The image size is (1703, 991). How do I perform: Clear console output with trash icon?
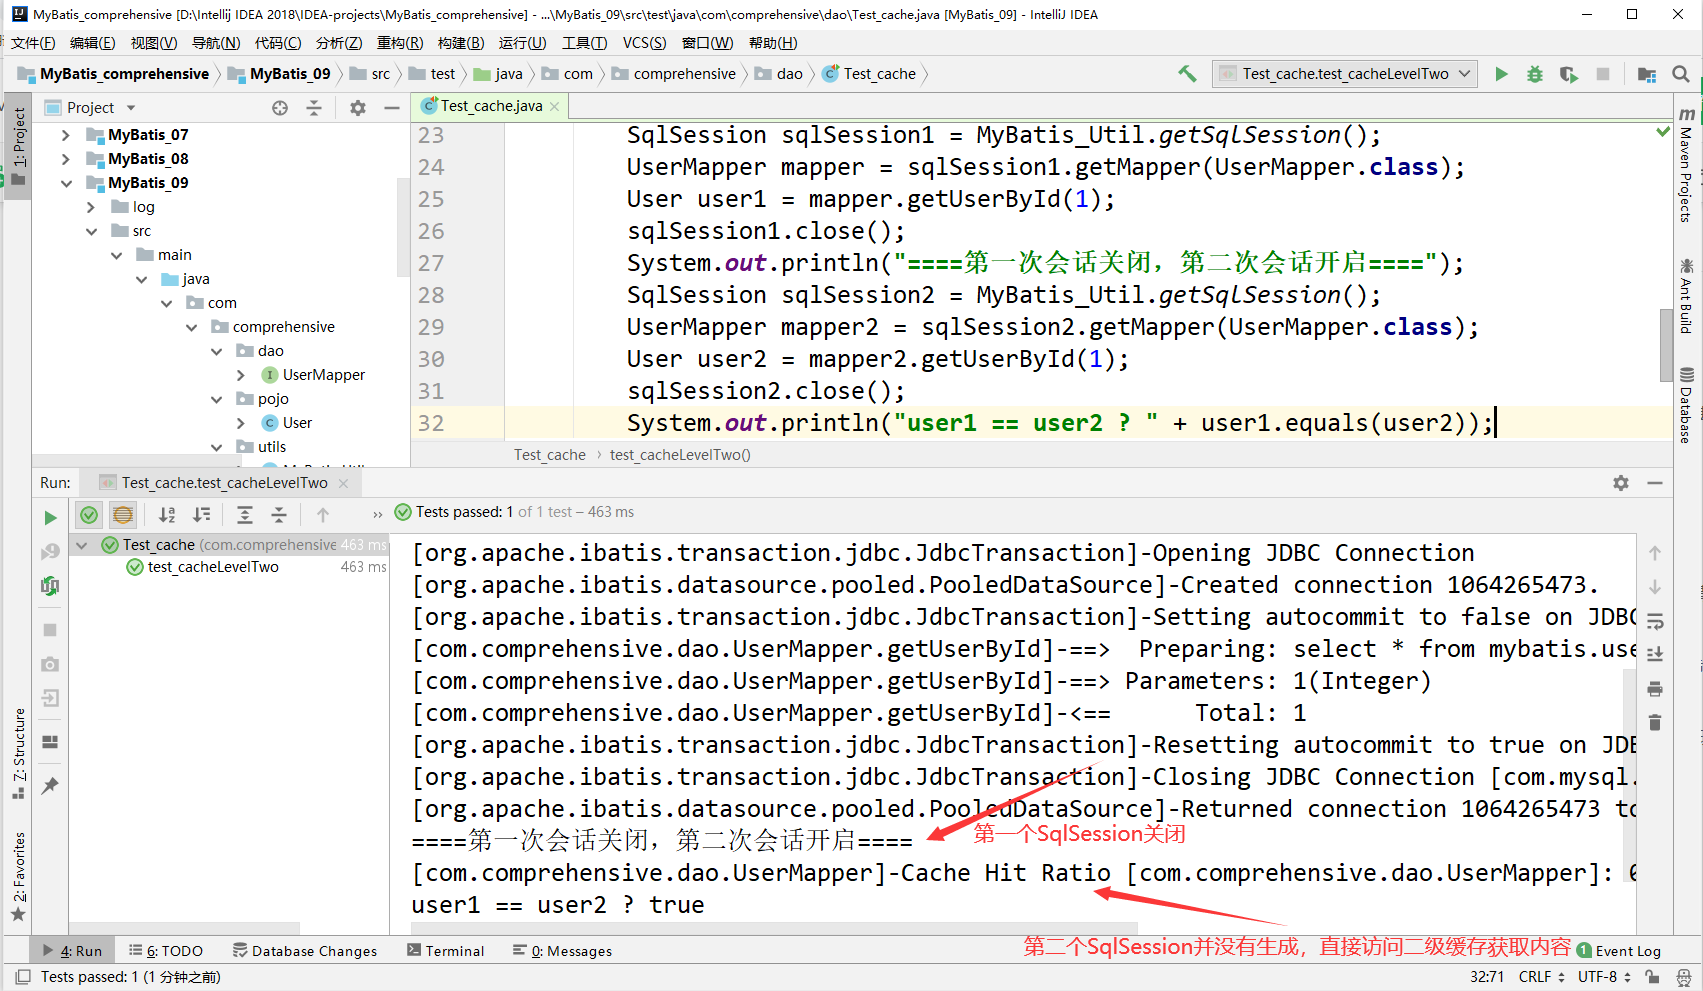click(1655, 722)
